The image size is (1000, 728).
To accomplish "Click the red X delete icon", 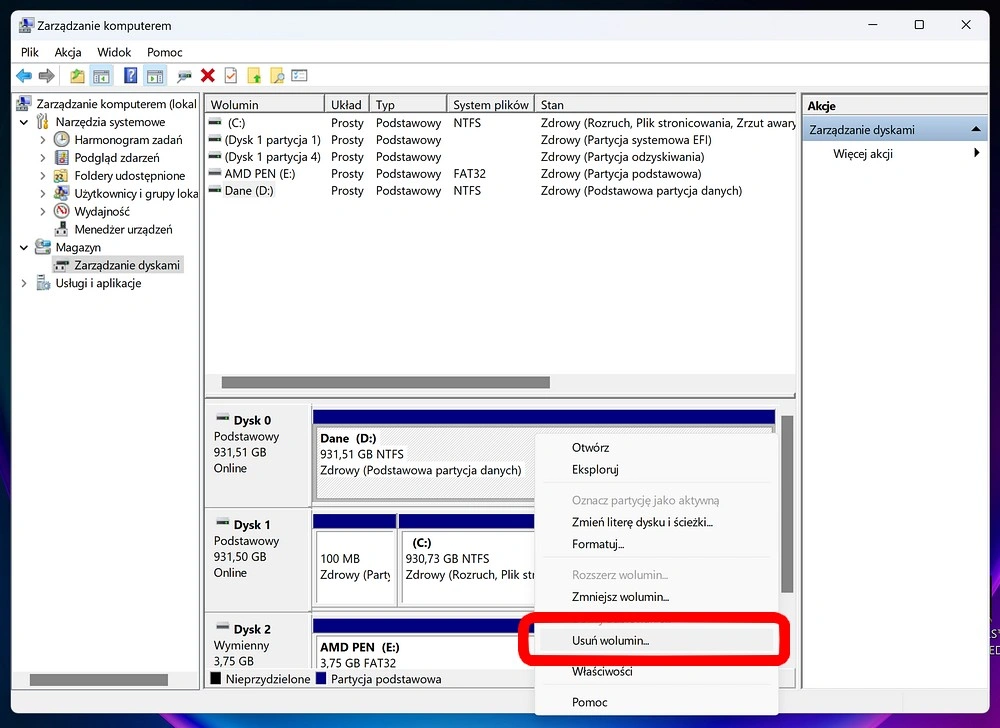I will [208, 76].
